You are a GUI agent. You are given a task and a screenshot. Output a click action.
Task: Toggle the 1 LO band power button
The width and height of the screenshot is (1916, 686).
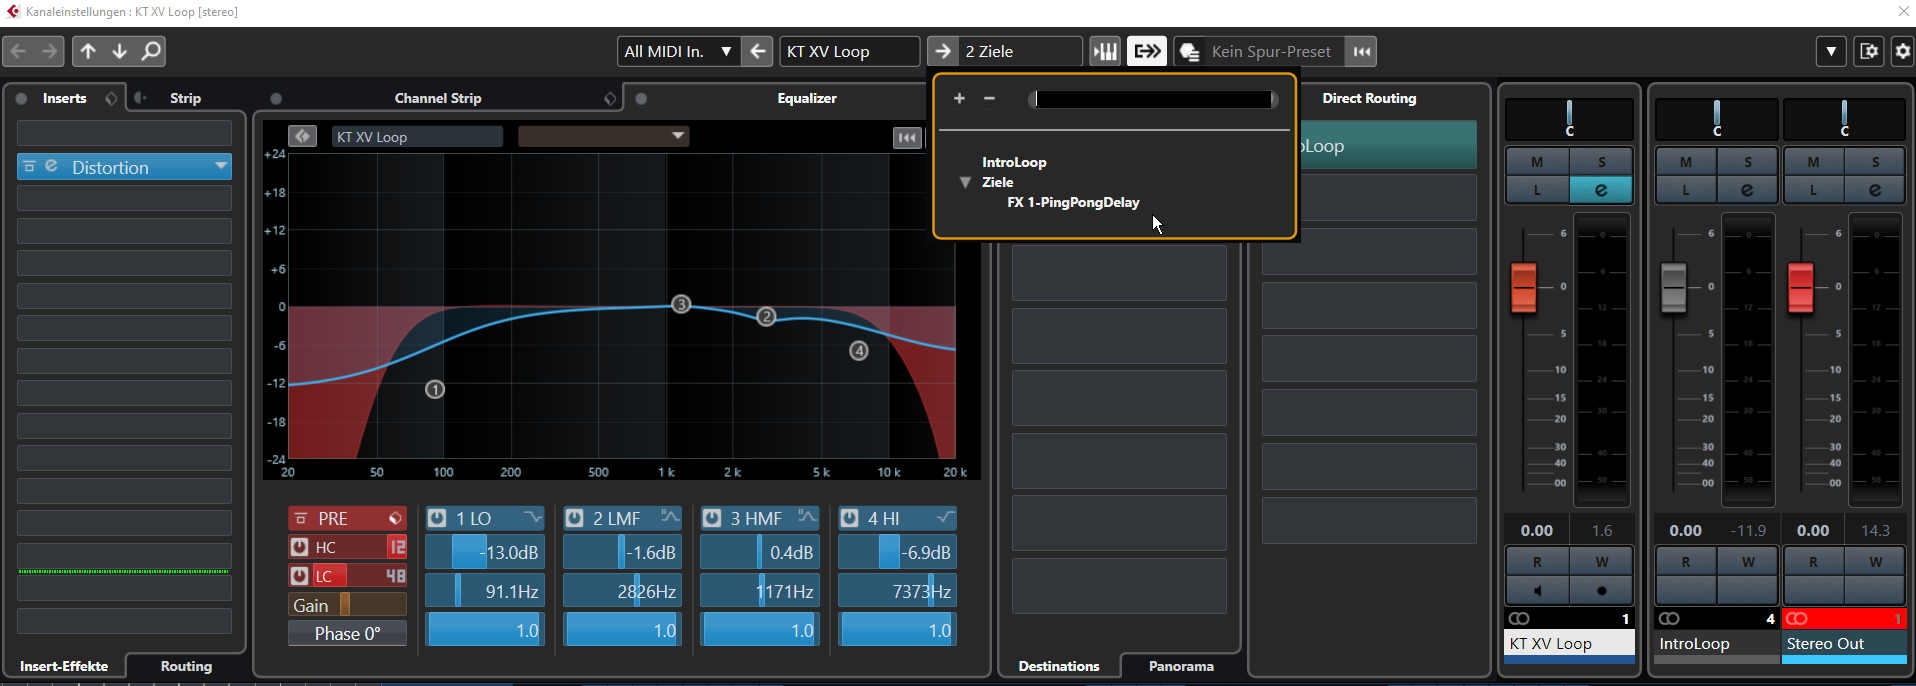(437, 518)
